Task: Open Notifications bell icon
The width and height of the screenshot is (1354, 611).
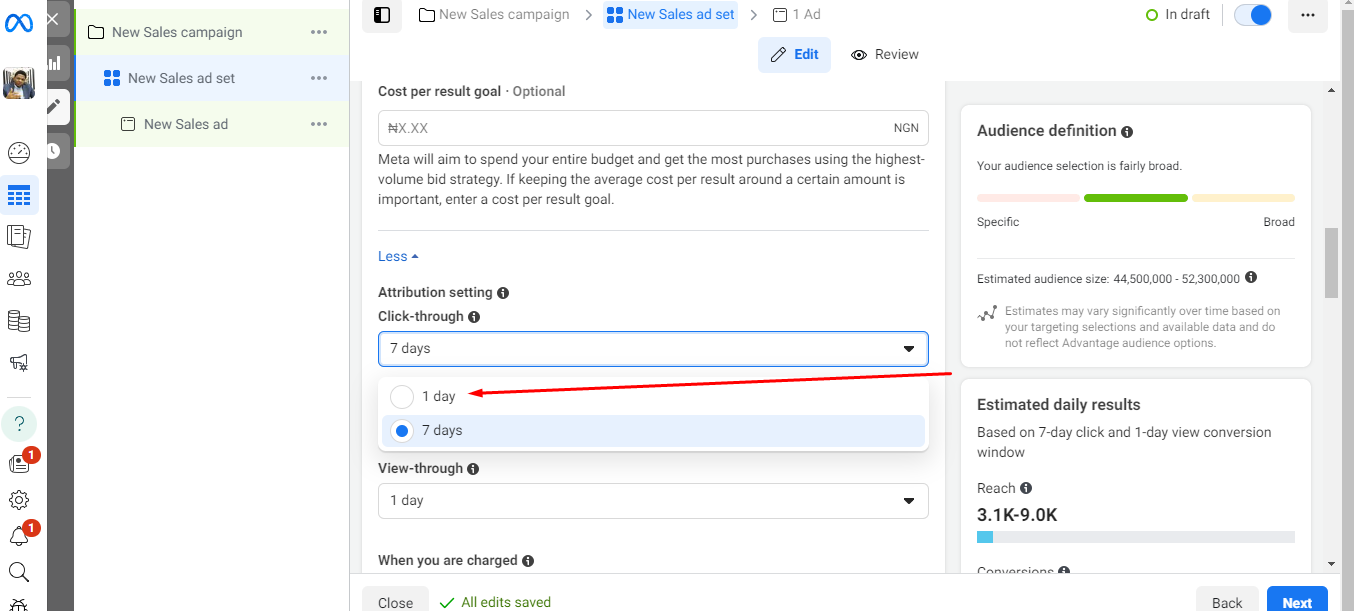Action: point(19,537)
